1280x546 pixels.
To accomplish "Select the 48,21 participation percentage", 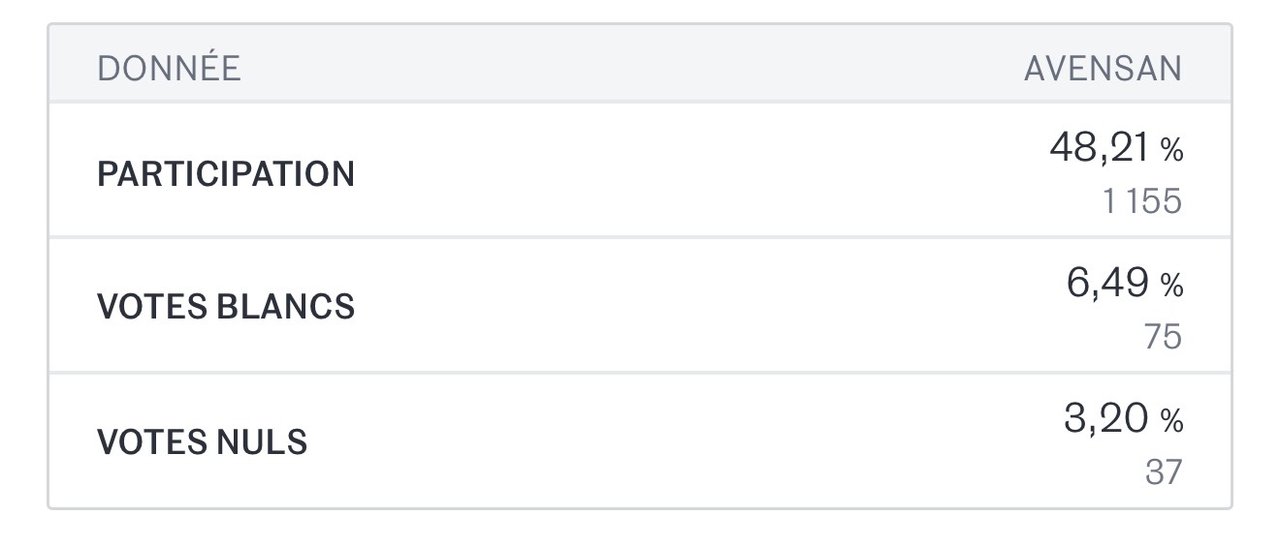I will [x=1100, y=148].
